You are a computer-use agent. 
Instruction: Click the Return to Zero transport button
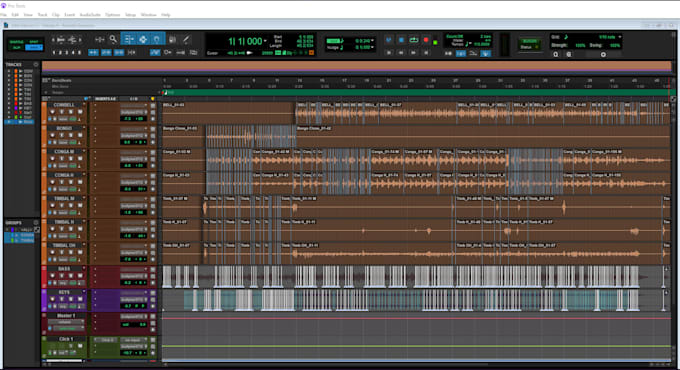(x=389, y=52)
